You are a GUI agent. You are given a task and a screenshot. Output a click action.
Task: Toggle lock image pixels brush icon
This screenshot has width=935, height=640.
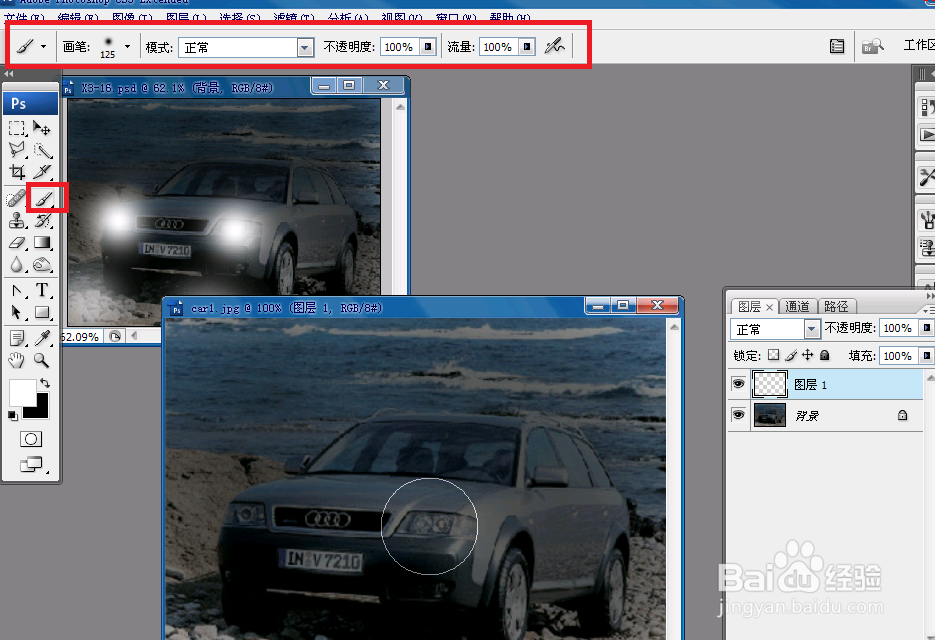click(x=791, y=355)
